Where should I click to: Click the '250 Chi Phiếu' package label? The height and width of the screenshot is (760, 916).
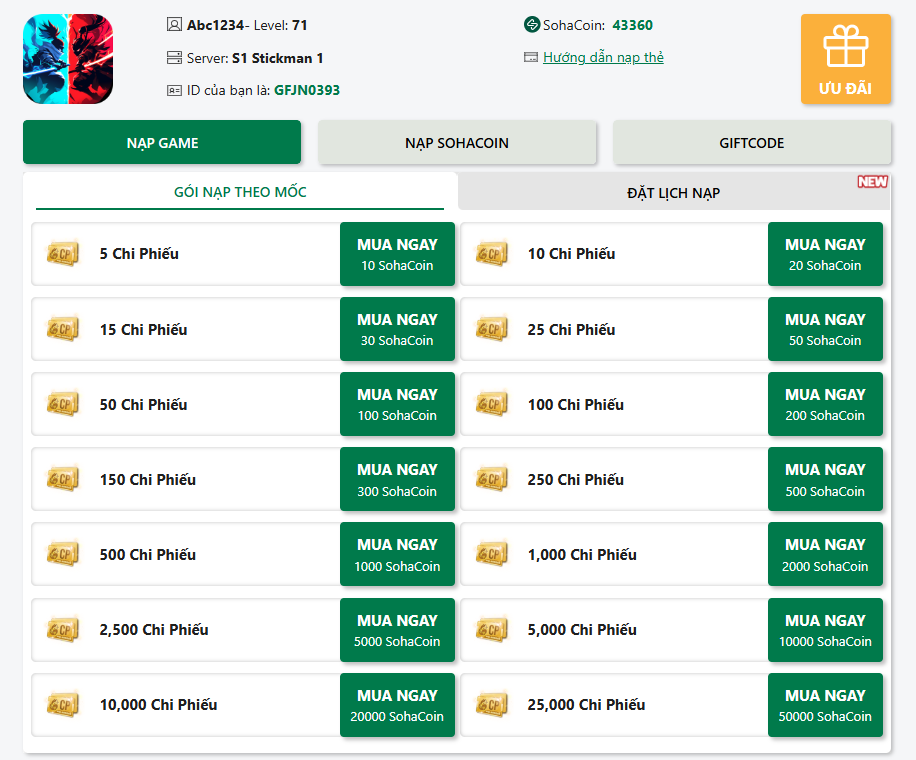(575, 479)
